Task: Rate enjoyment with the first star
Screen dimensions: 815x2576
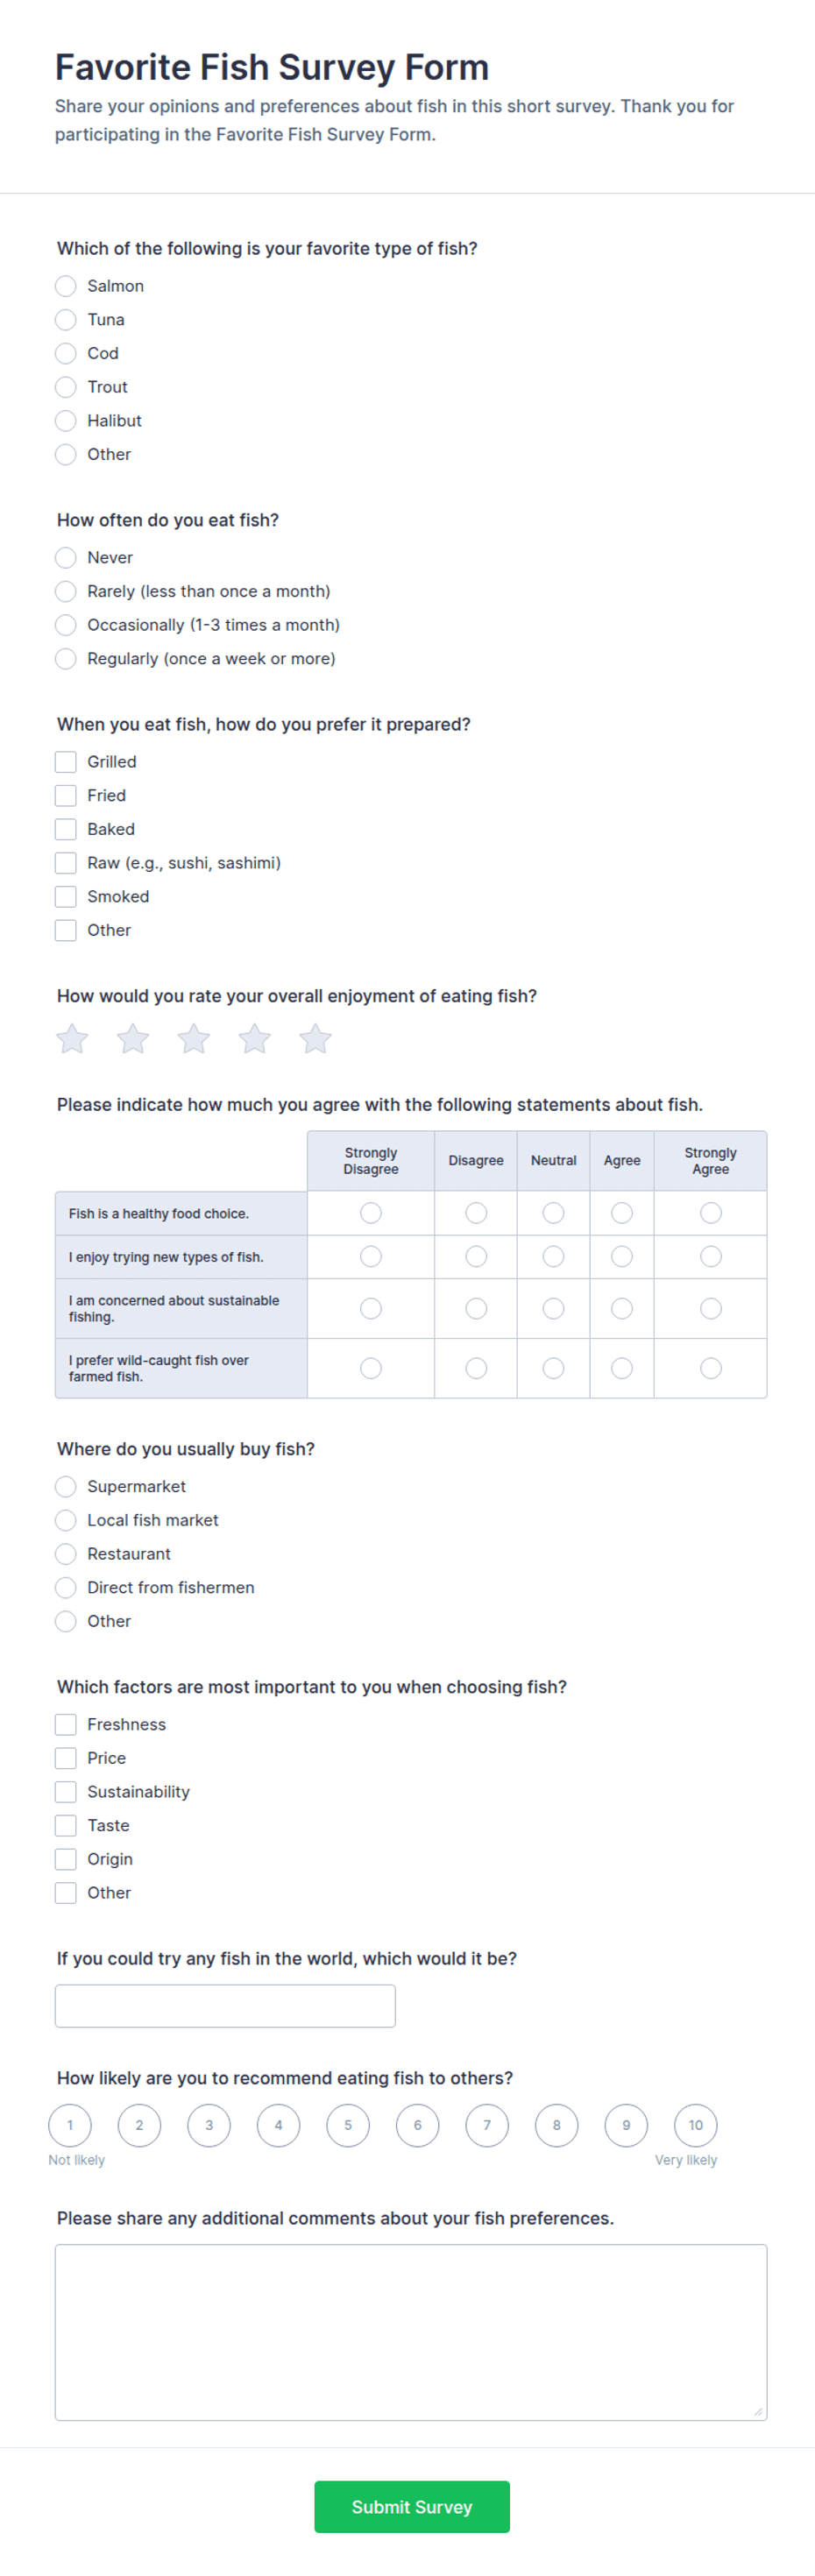Action: [72, 1039]
